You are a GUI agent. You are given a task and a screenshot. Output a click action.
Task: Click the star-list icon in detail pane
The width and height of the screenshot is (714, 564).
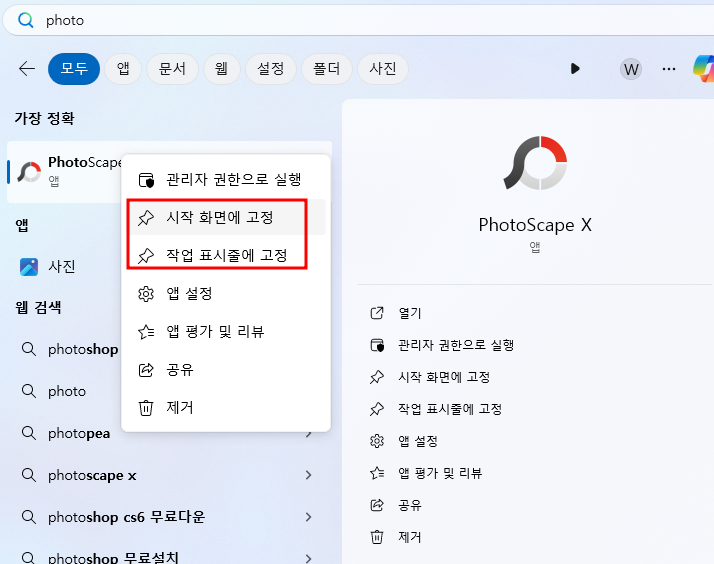click(x=377, y=473)
